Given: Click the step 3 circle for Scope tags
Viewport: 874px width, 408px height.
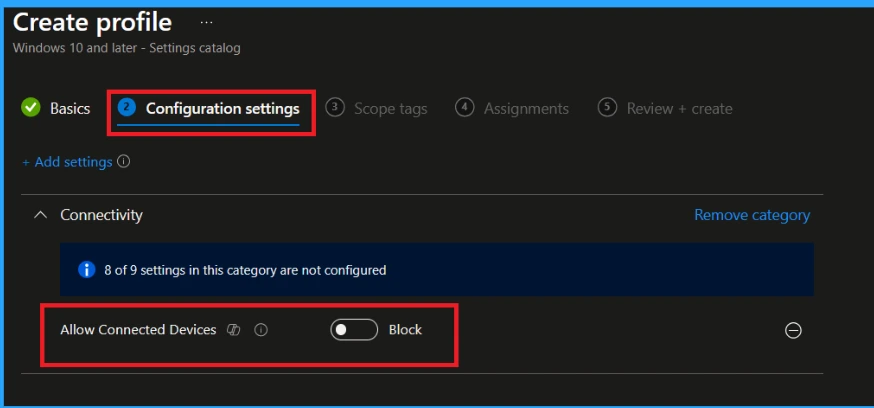Looking at the screenshot, I should tap(336, 108).
